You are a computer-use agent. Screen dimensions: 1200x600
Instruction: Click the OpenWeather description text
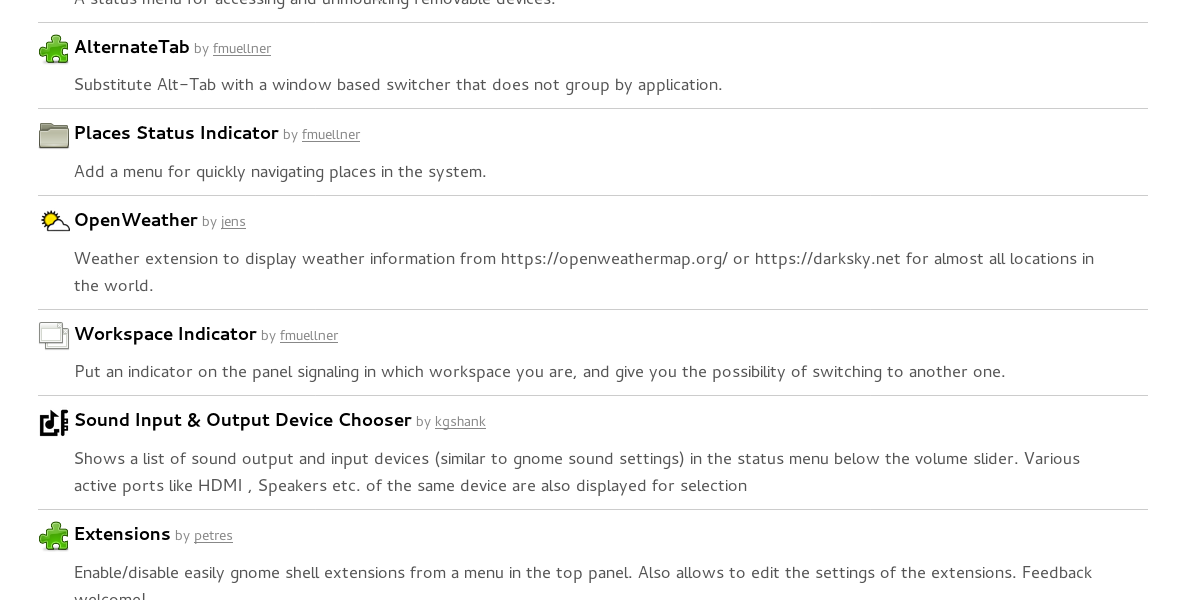click(x=584, y=273)
